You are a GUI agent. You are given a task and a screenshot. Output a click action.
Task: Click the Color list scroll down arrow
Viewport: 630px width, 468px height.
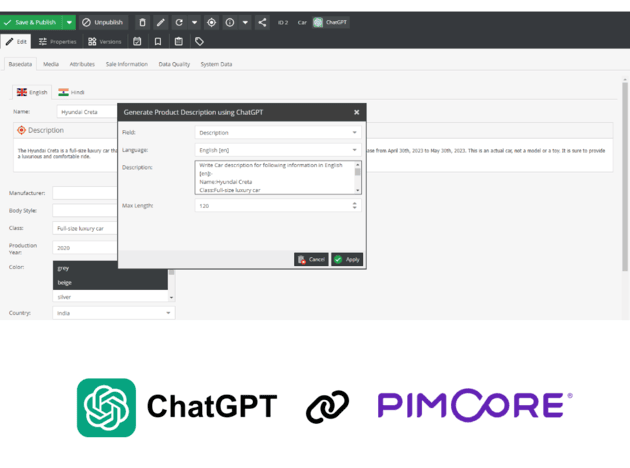[172, 298]
